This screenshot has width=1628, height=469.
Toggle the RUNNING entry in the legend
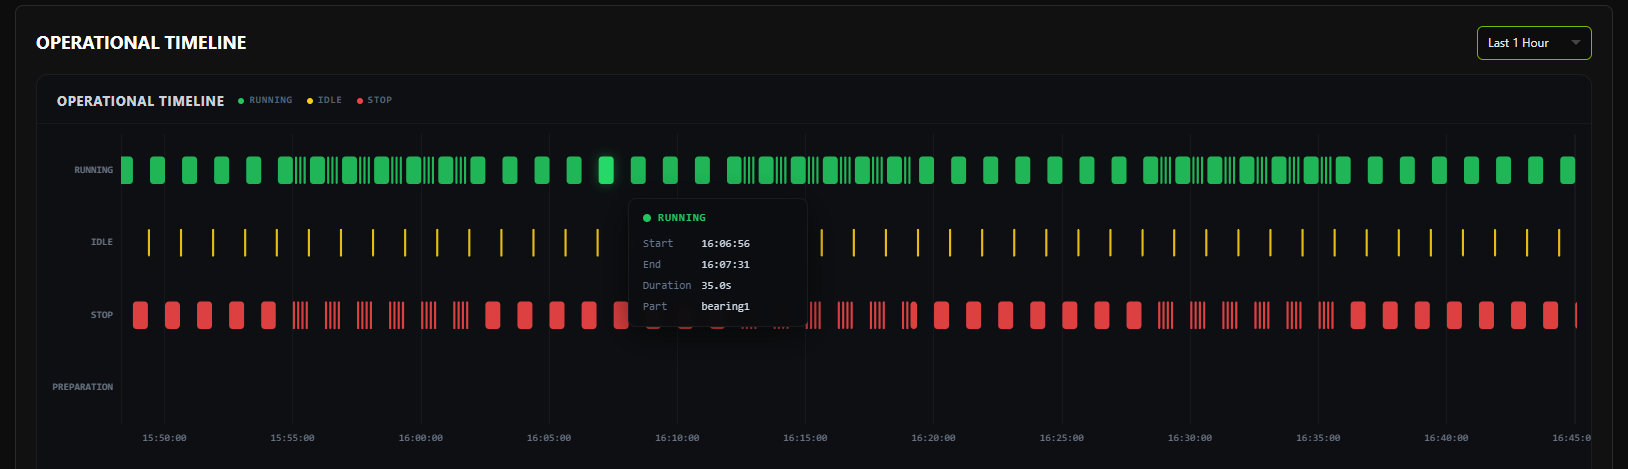coord(265,100)
